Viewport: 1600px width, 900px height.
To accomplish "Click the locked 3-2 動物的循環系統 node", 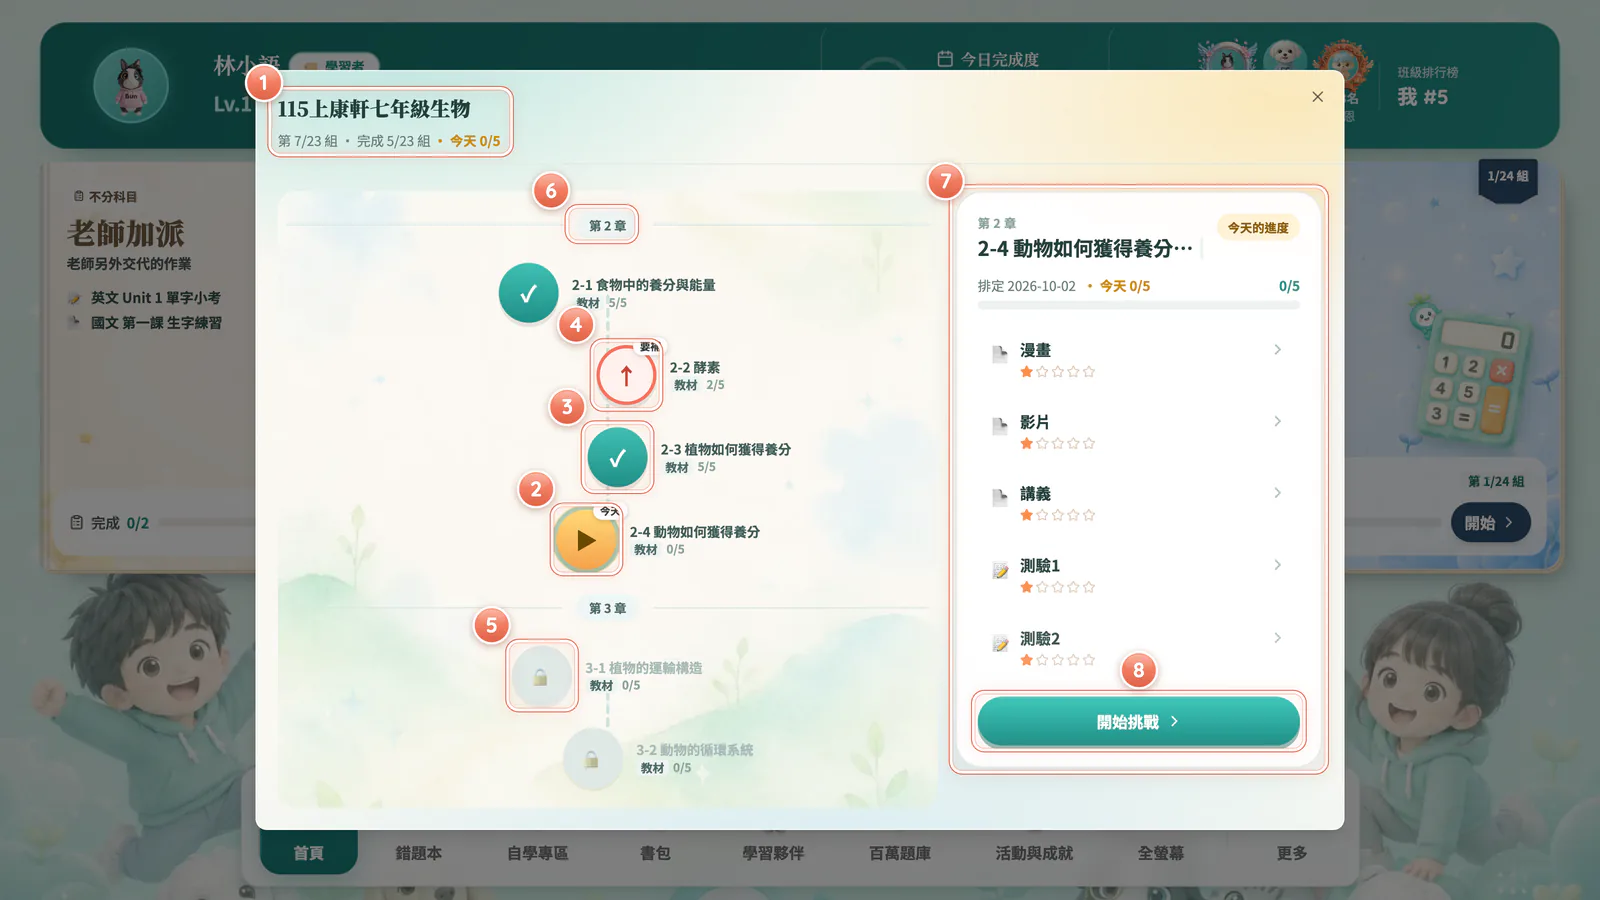I will coord(592,759).
